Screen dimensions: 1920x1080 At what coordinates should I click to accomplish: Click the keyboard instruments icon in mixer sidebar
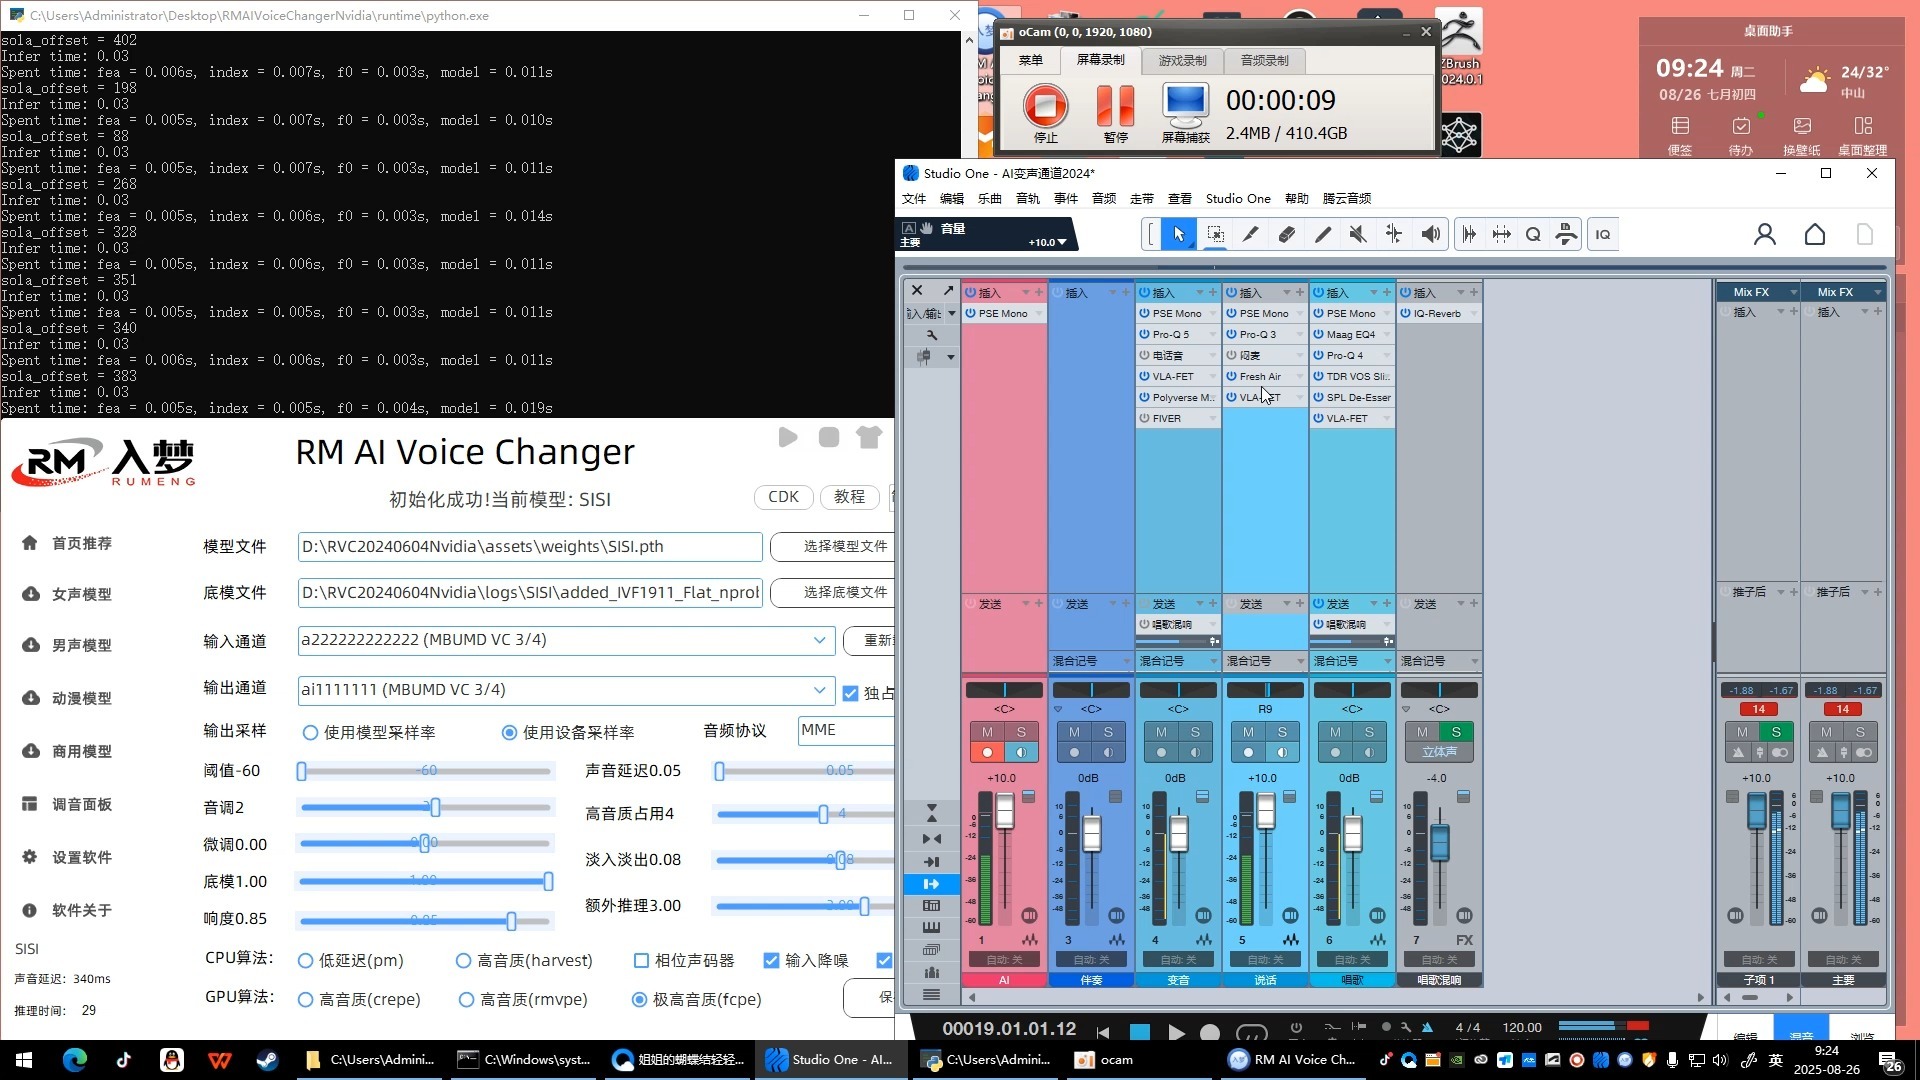coord(931,927)
